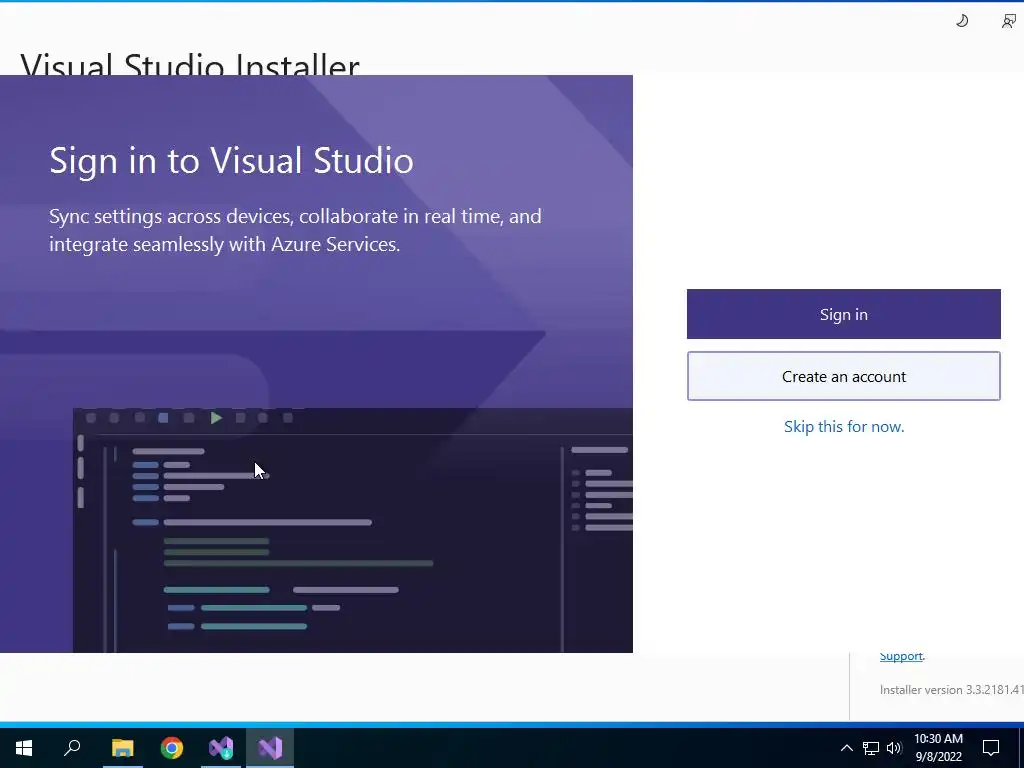
Task: Open the Windows Start menu
Action: click(24, 748)
